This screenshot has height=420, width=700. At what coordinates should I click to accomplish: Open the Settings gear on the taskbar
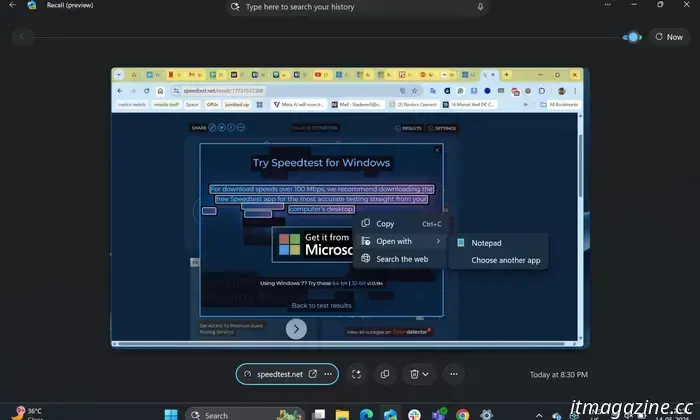(487, 415)
